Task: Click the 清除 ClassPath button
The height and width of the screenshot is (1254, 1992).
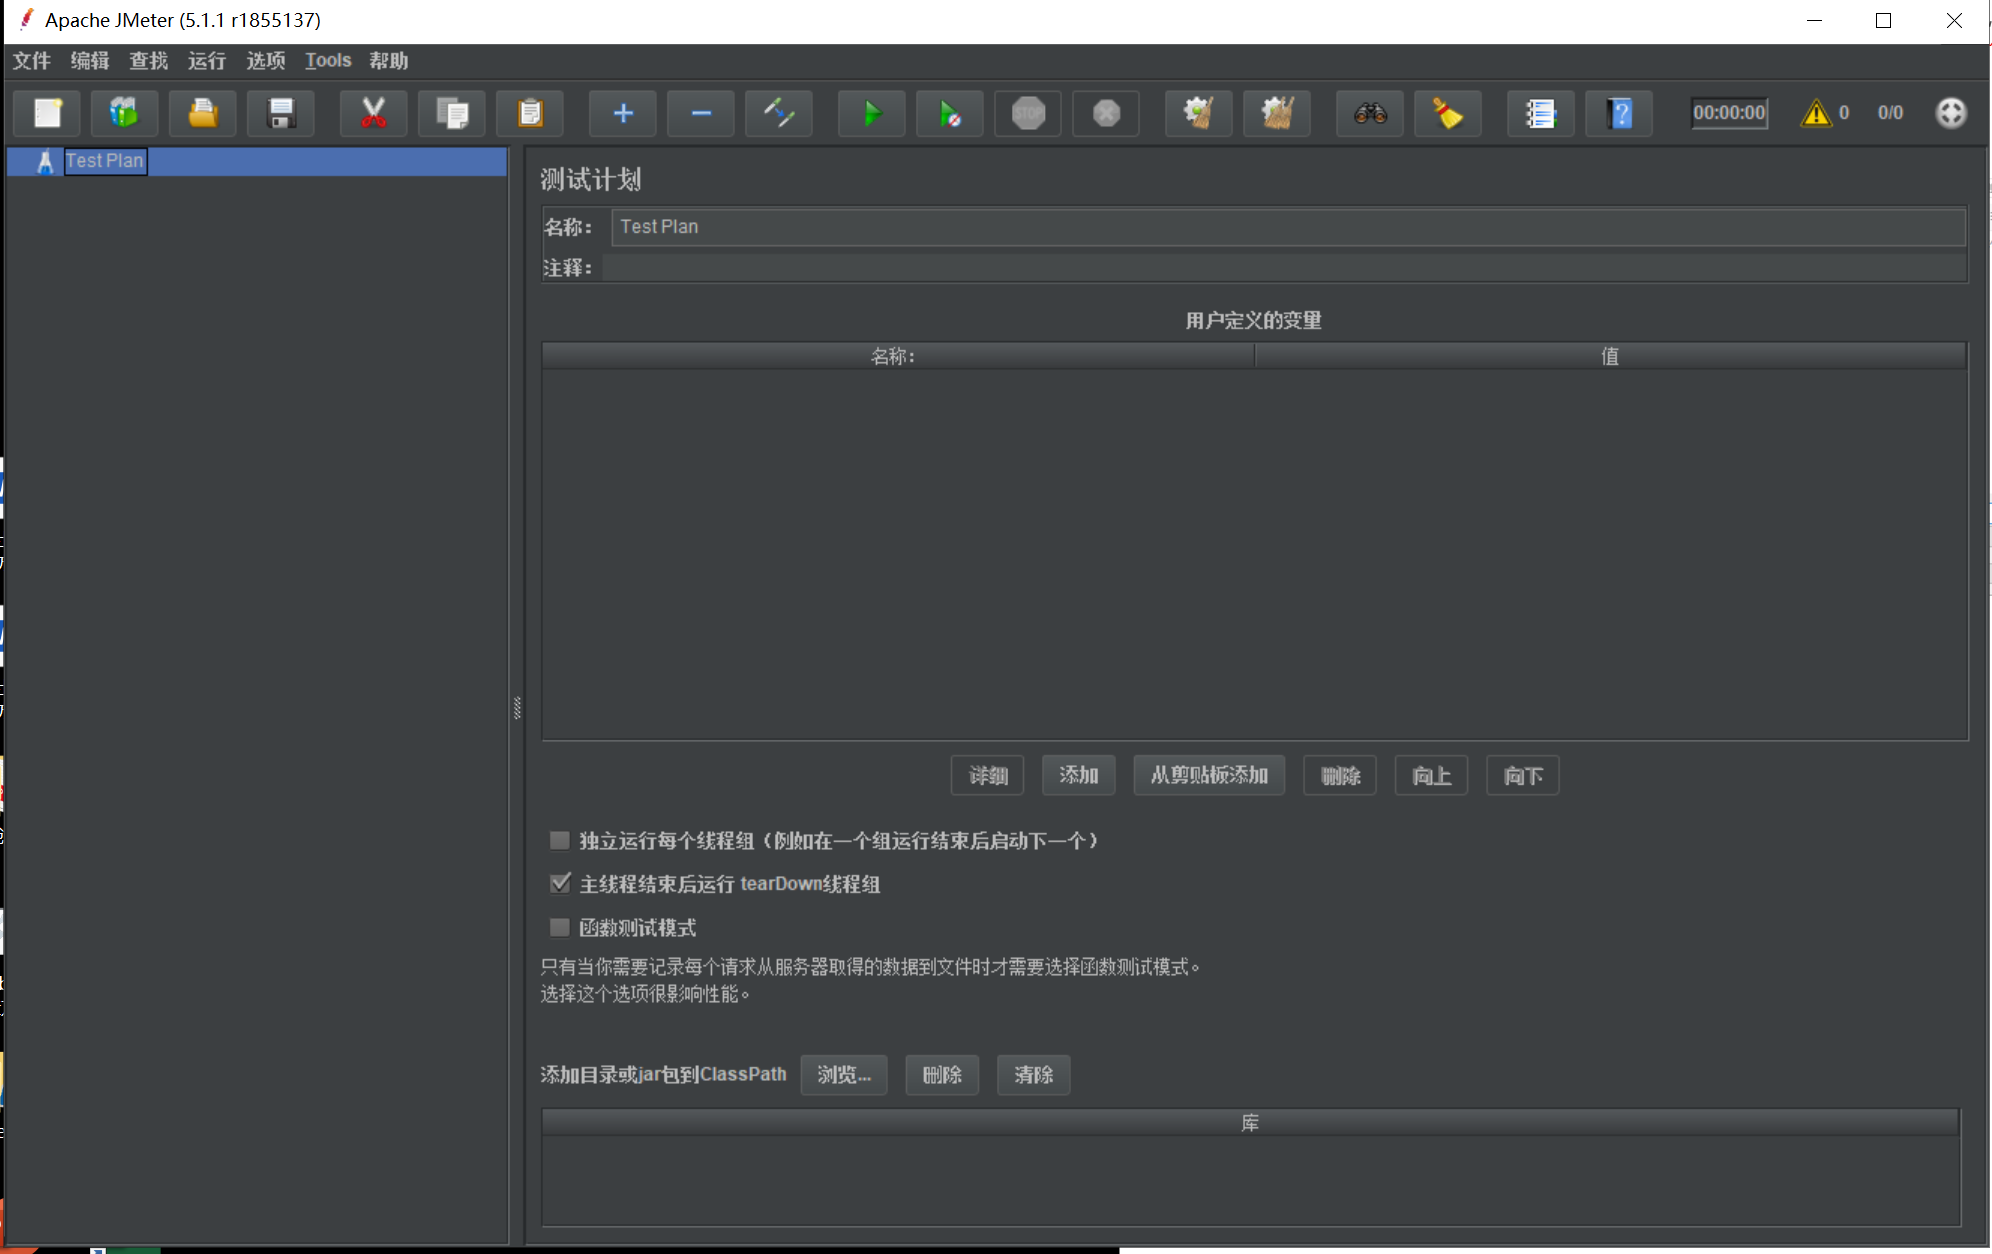Action: coord(1034,1075)
